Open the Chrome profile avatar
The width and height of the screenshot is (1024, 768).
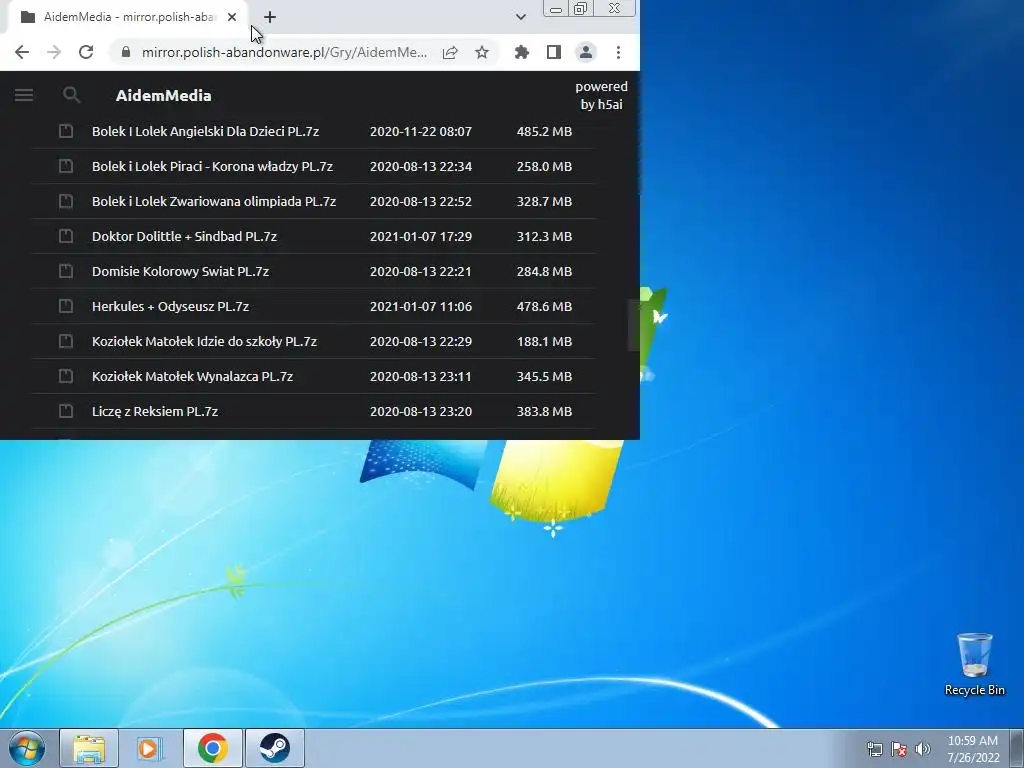pyautogui.click(x=586, y=52)
